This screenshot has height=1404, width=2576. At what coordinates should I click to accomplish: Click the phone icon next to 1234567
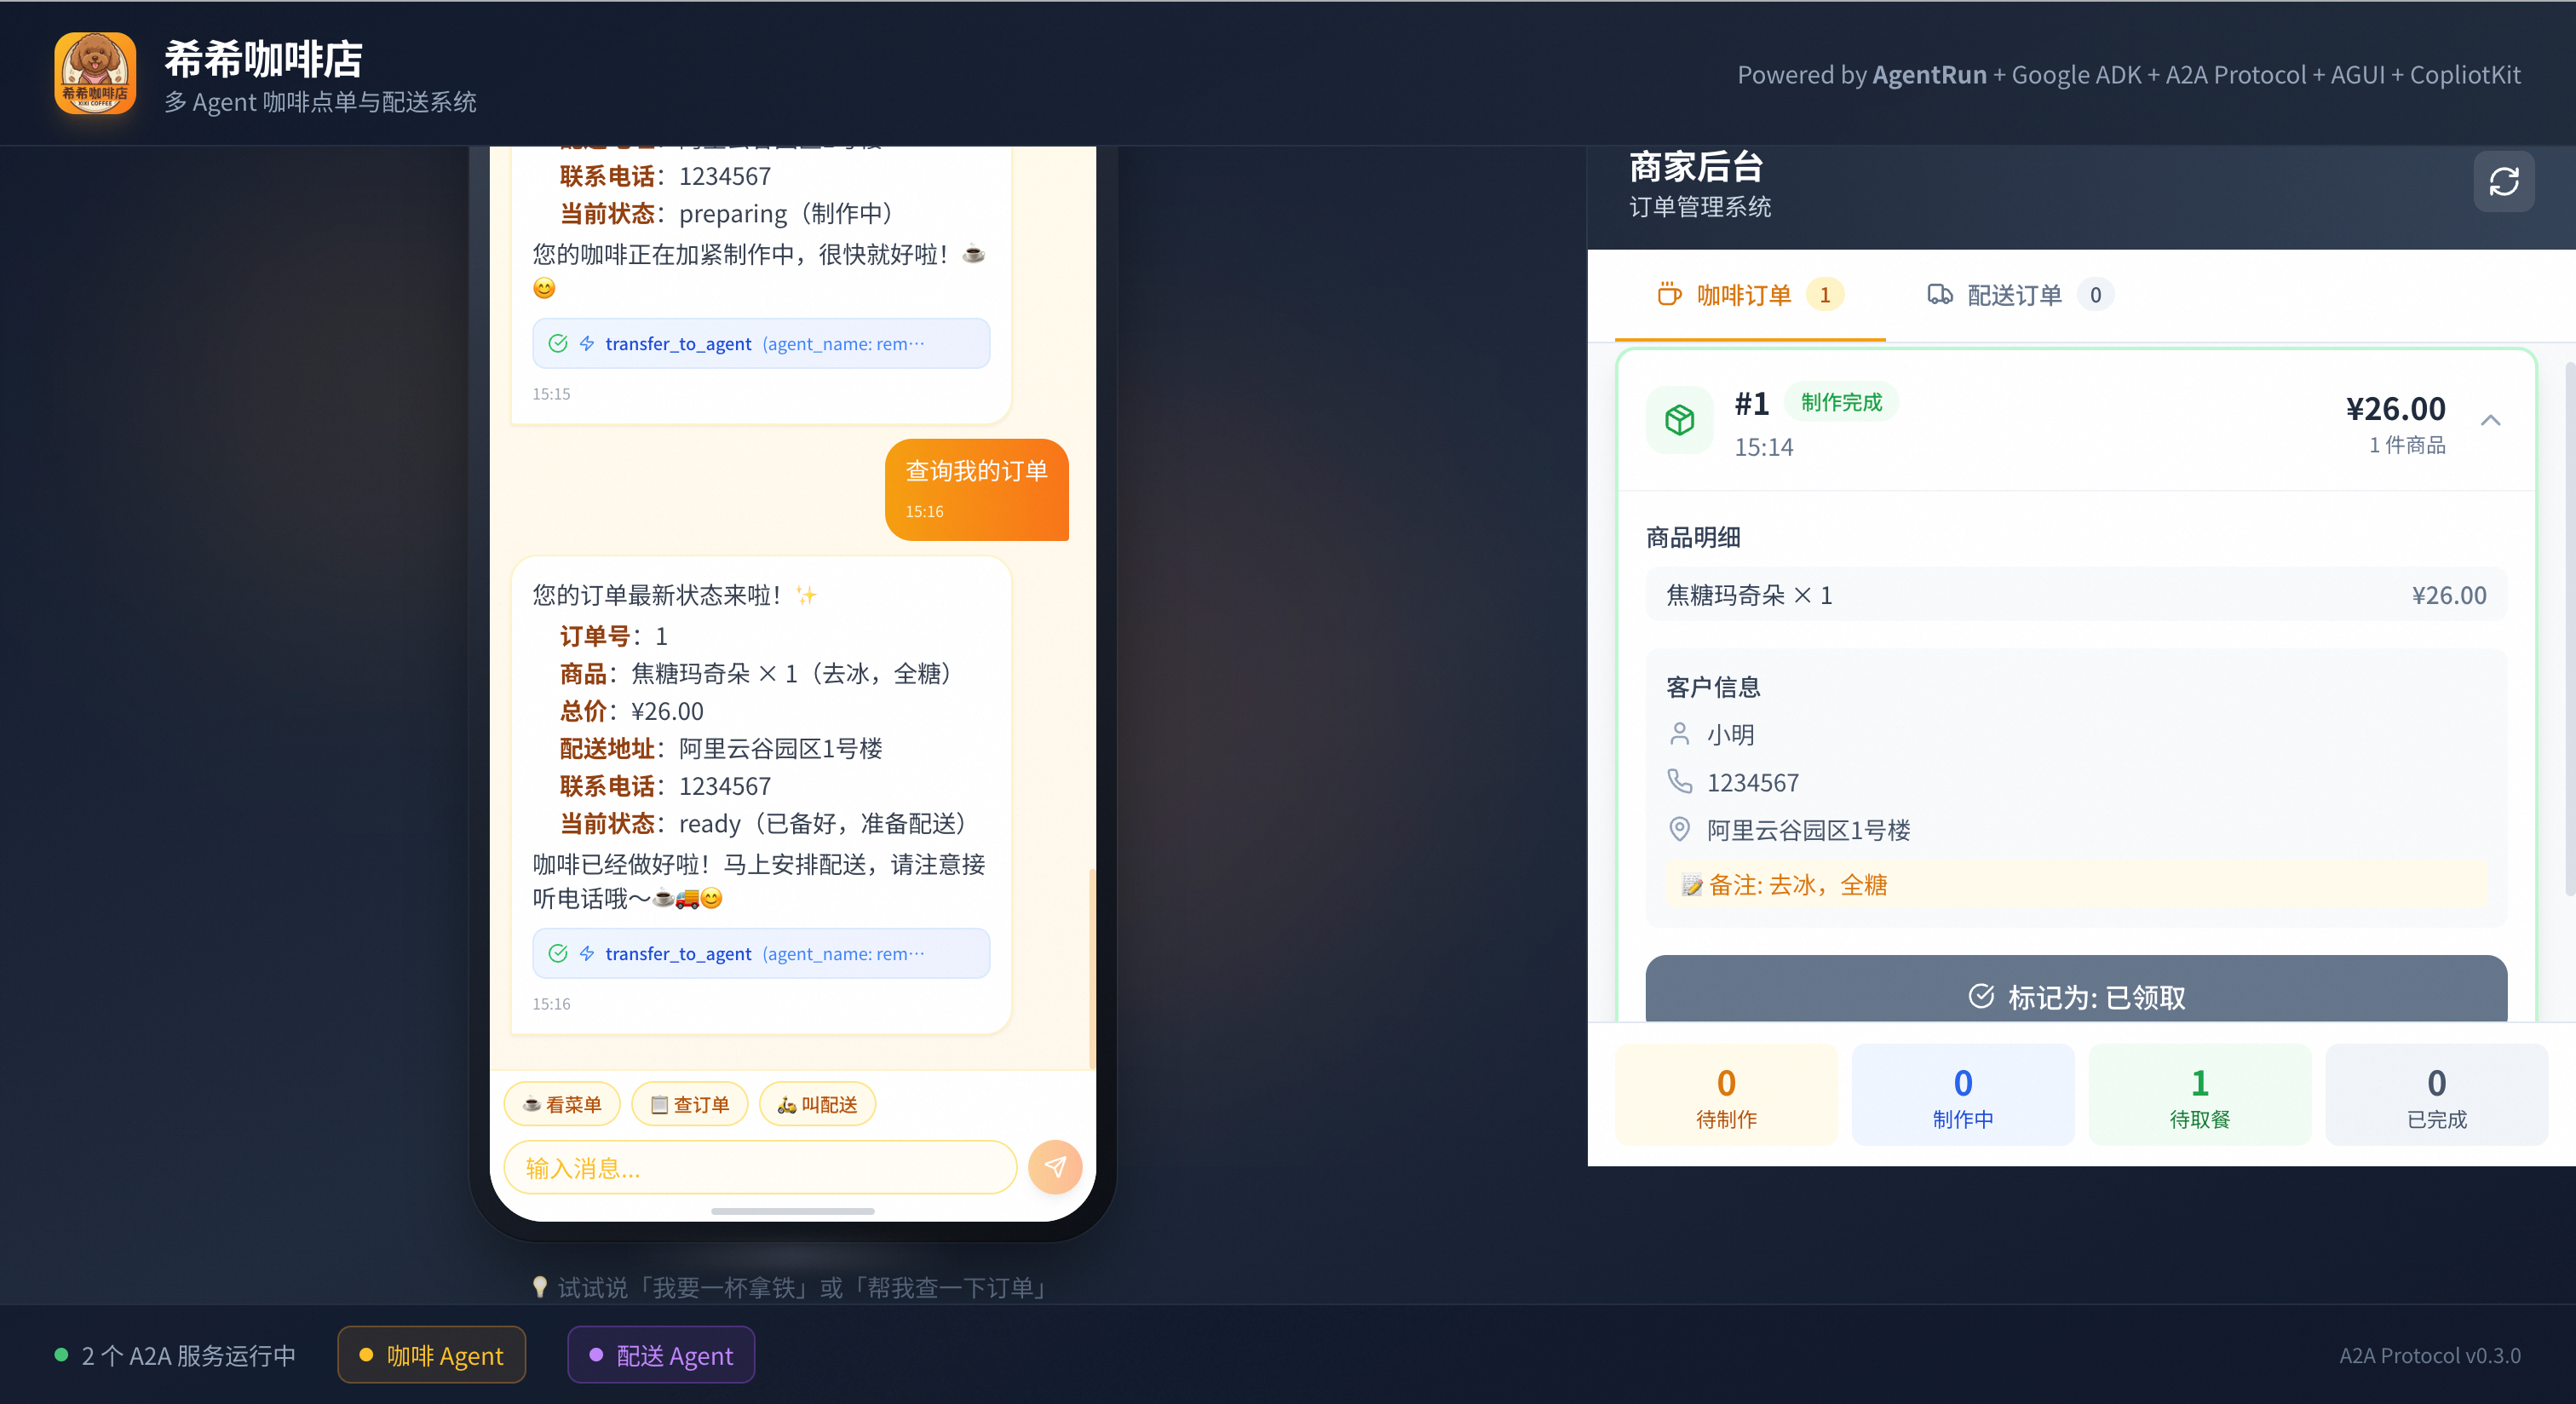coord(1680,781)
